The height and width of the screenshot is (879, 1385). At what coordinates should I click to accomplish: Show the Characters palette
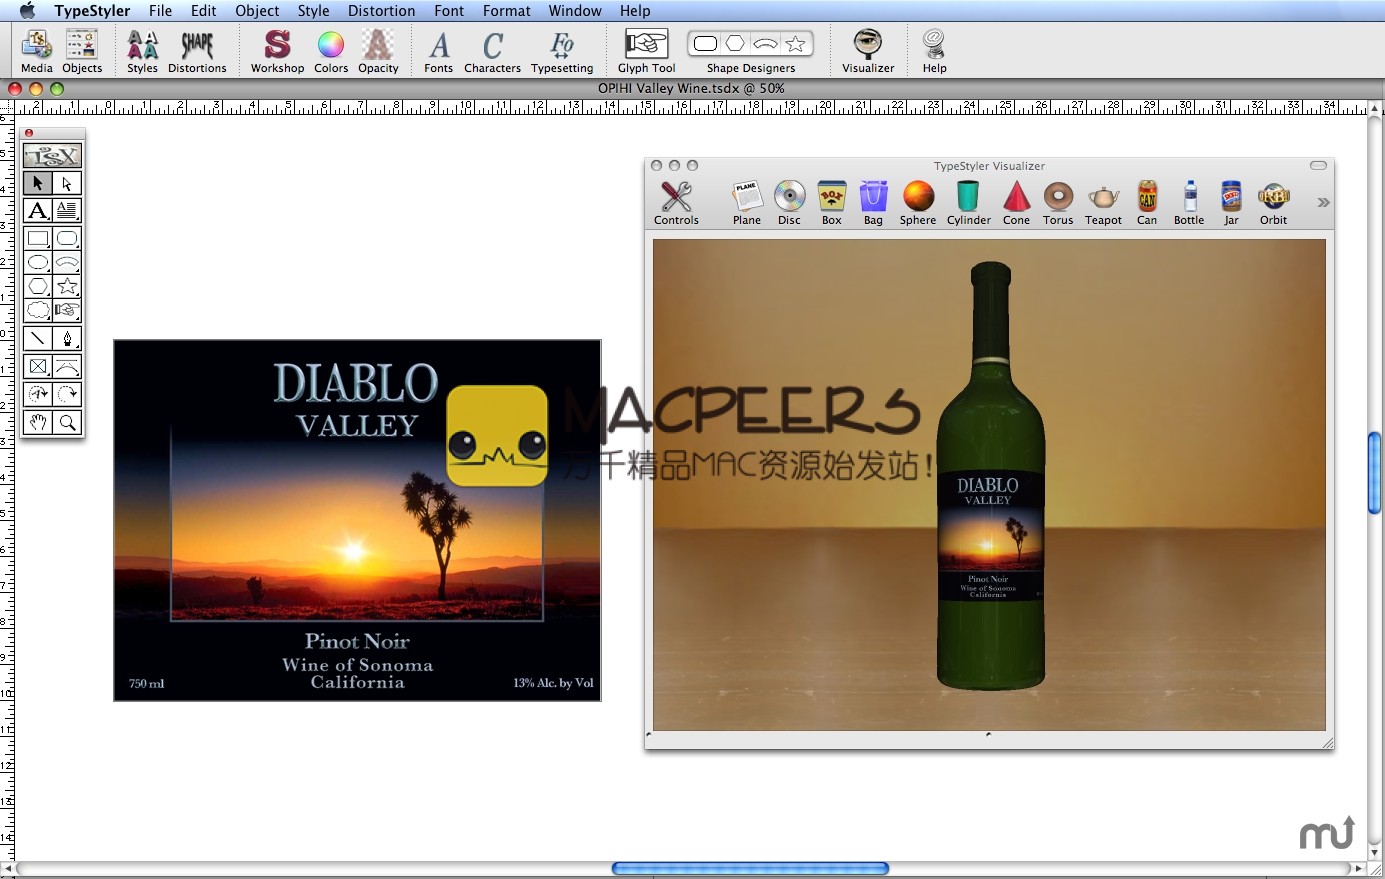click(492, 51)
